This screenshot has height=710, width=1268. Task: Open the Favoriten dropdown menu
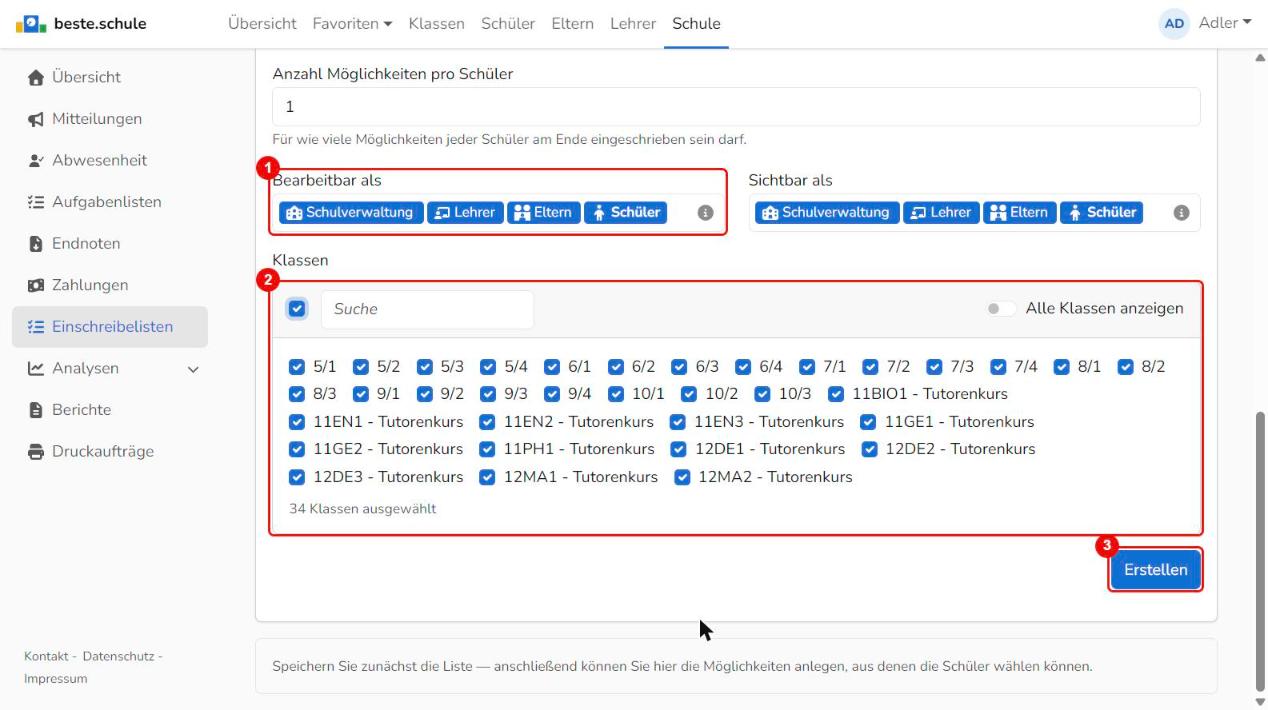click(352, 23)
